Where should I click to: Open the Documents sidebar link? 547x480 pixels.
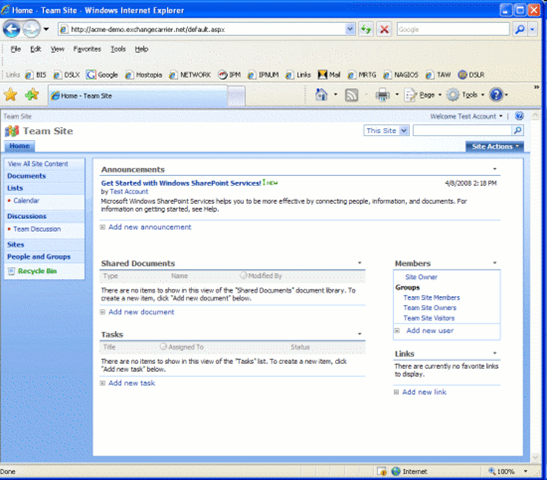27,176
